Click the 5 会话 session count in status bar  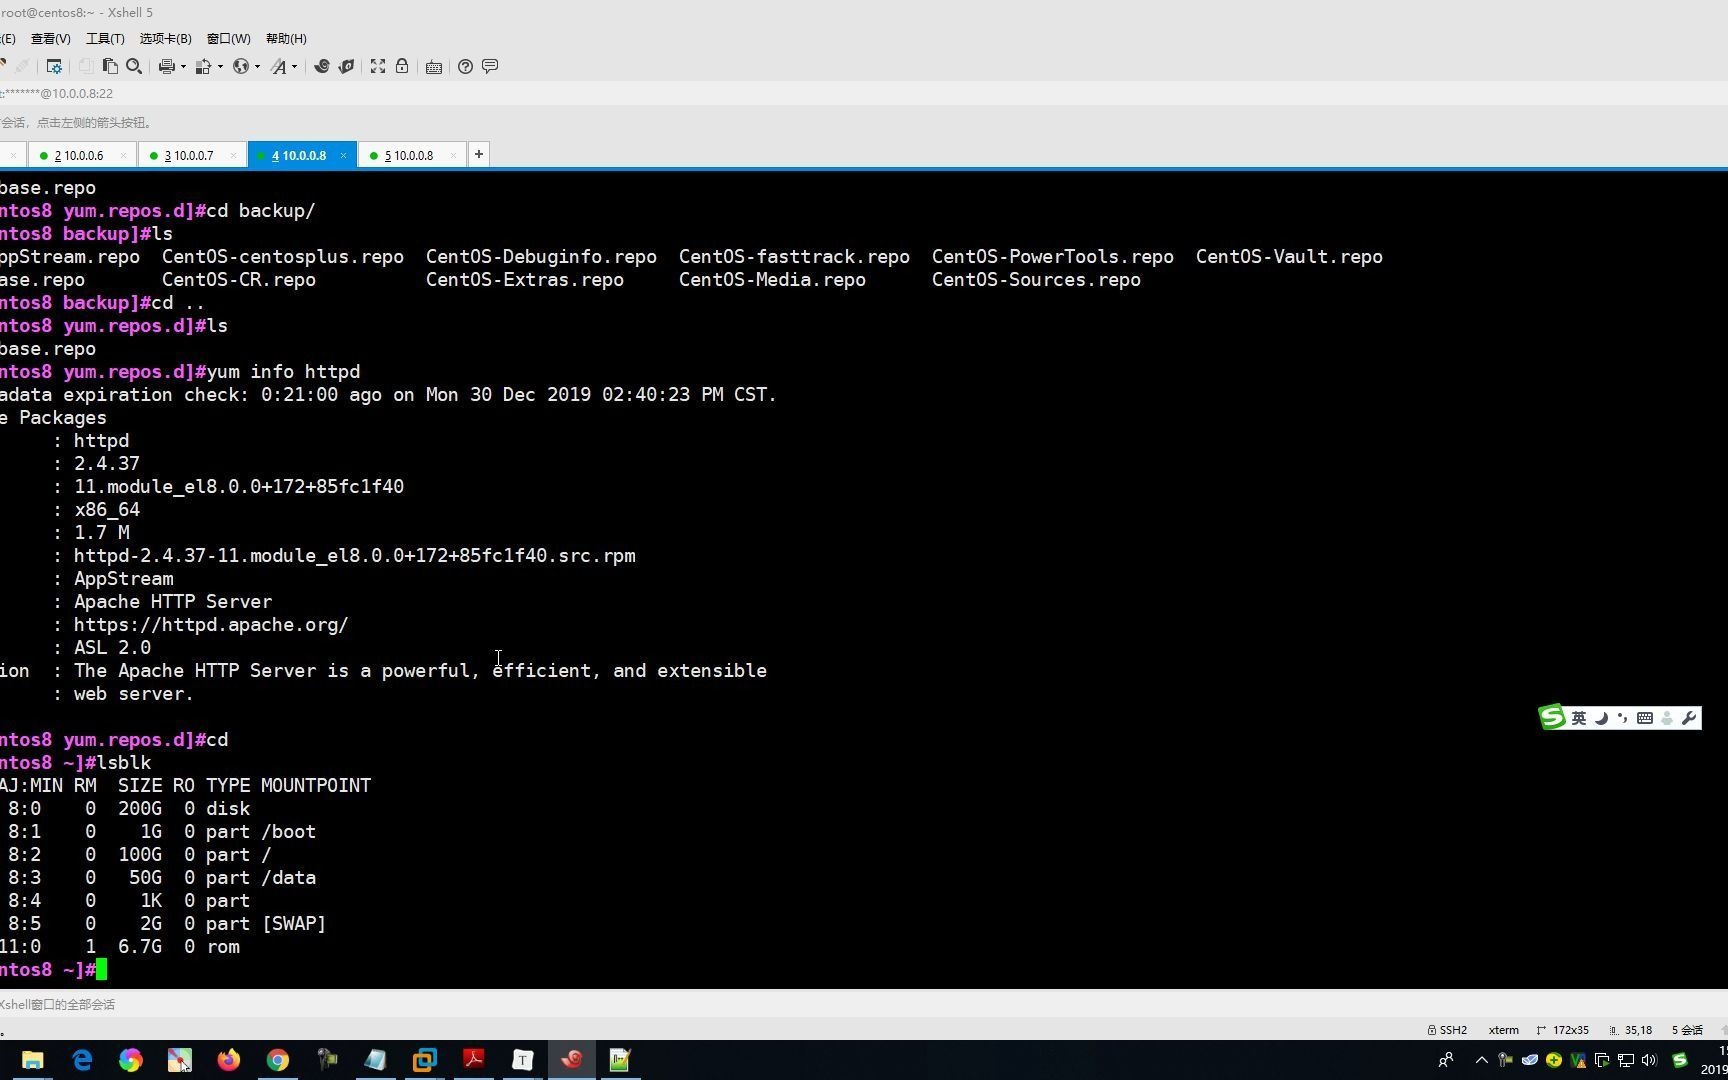[1687, 1030]
